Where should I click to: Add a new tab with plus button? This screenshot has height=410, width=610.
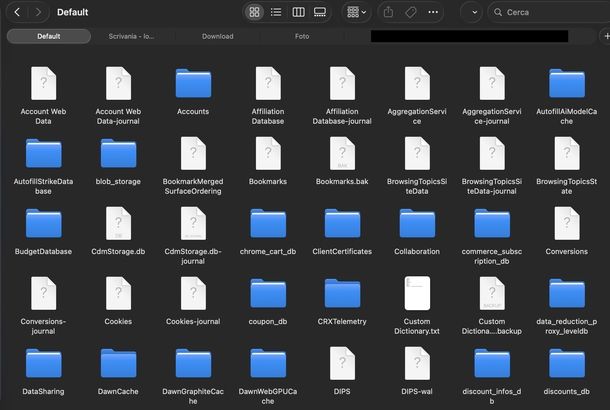click(606, 36)
